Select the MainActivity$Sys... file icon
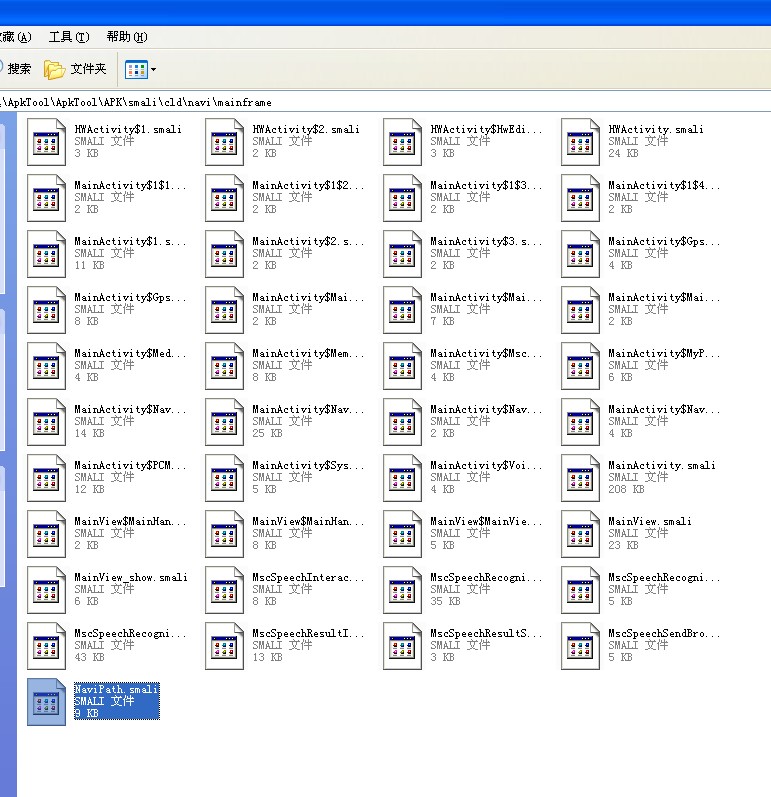 [224, 478]
